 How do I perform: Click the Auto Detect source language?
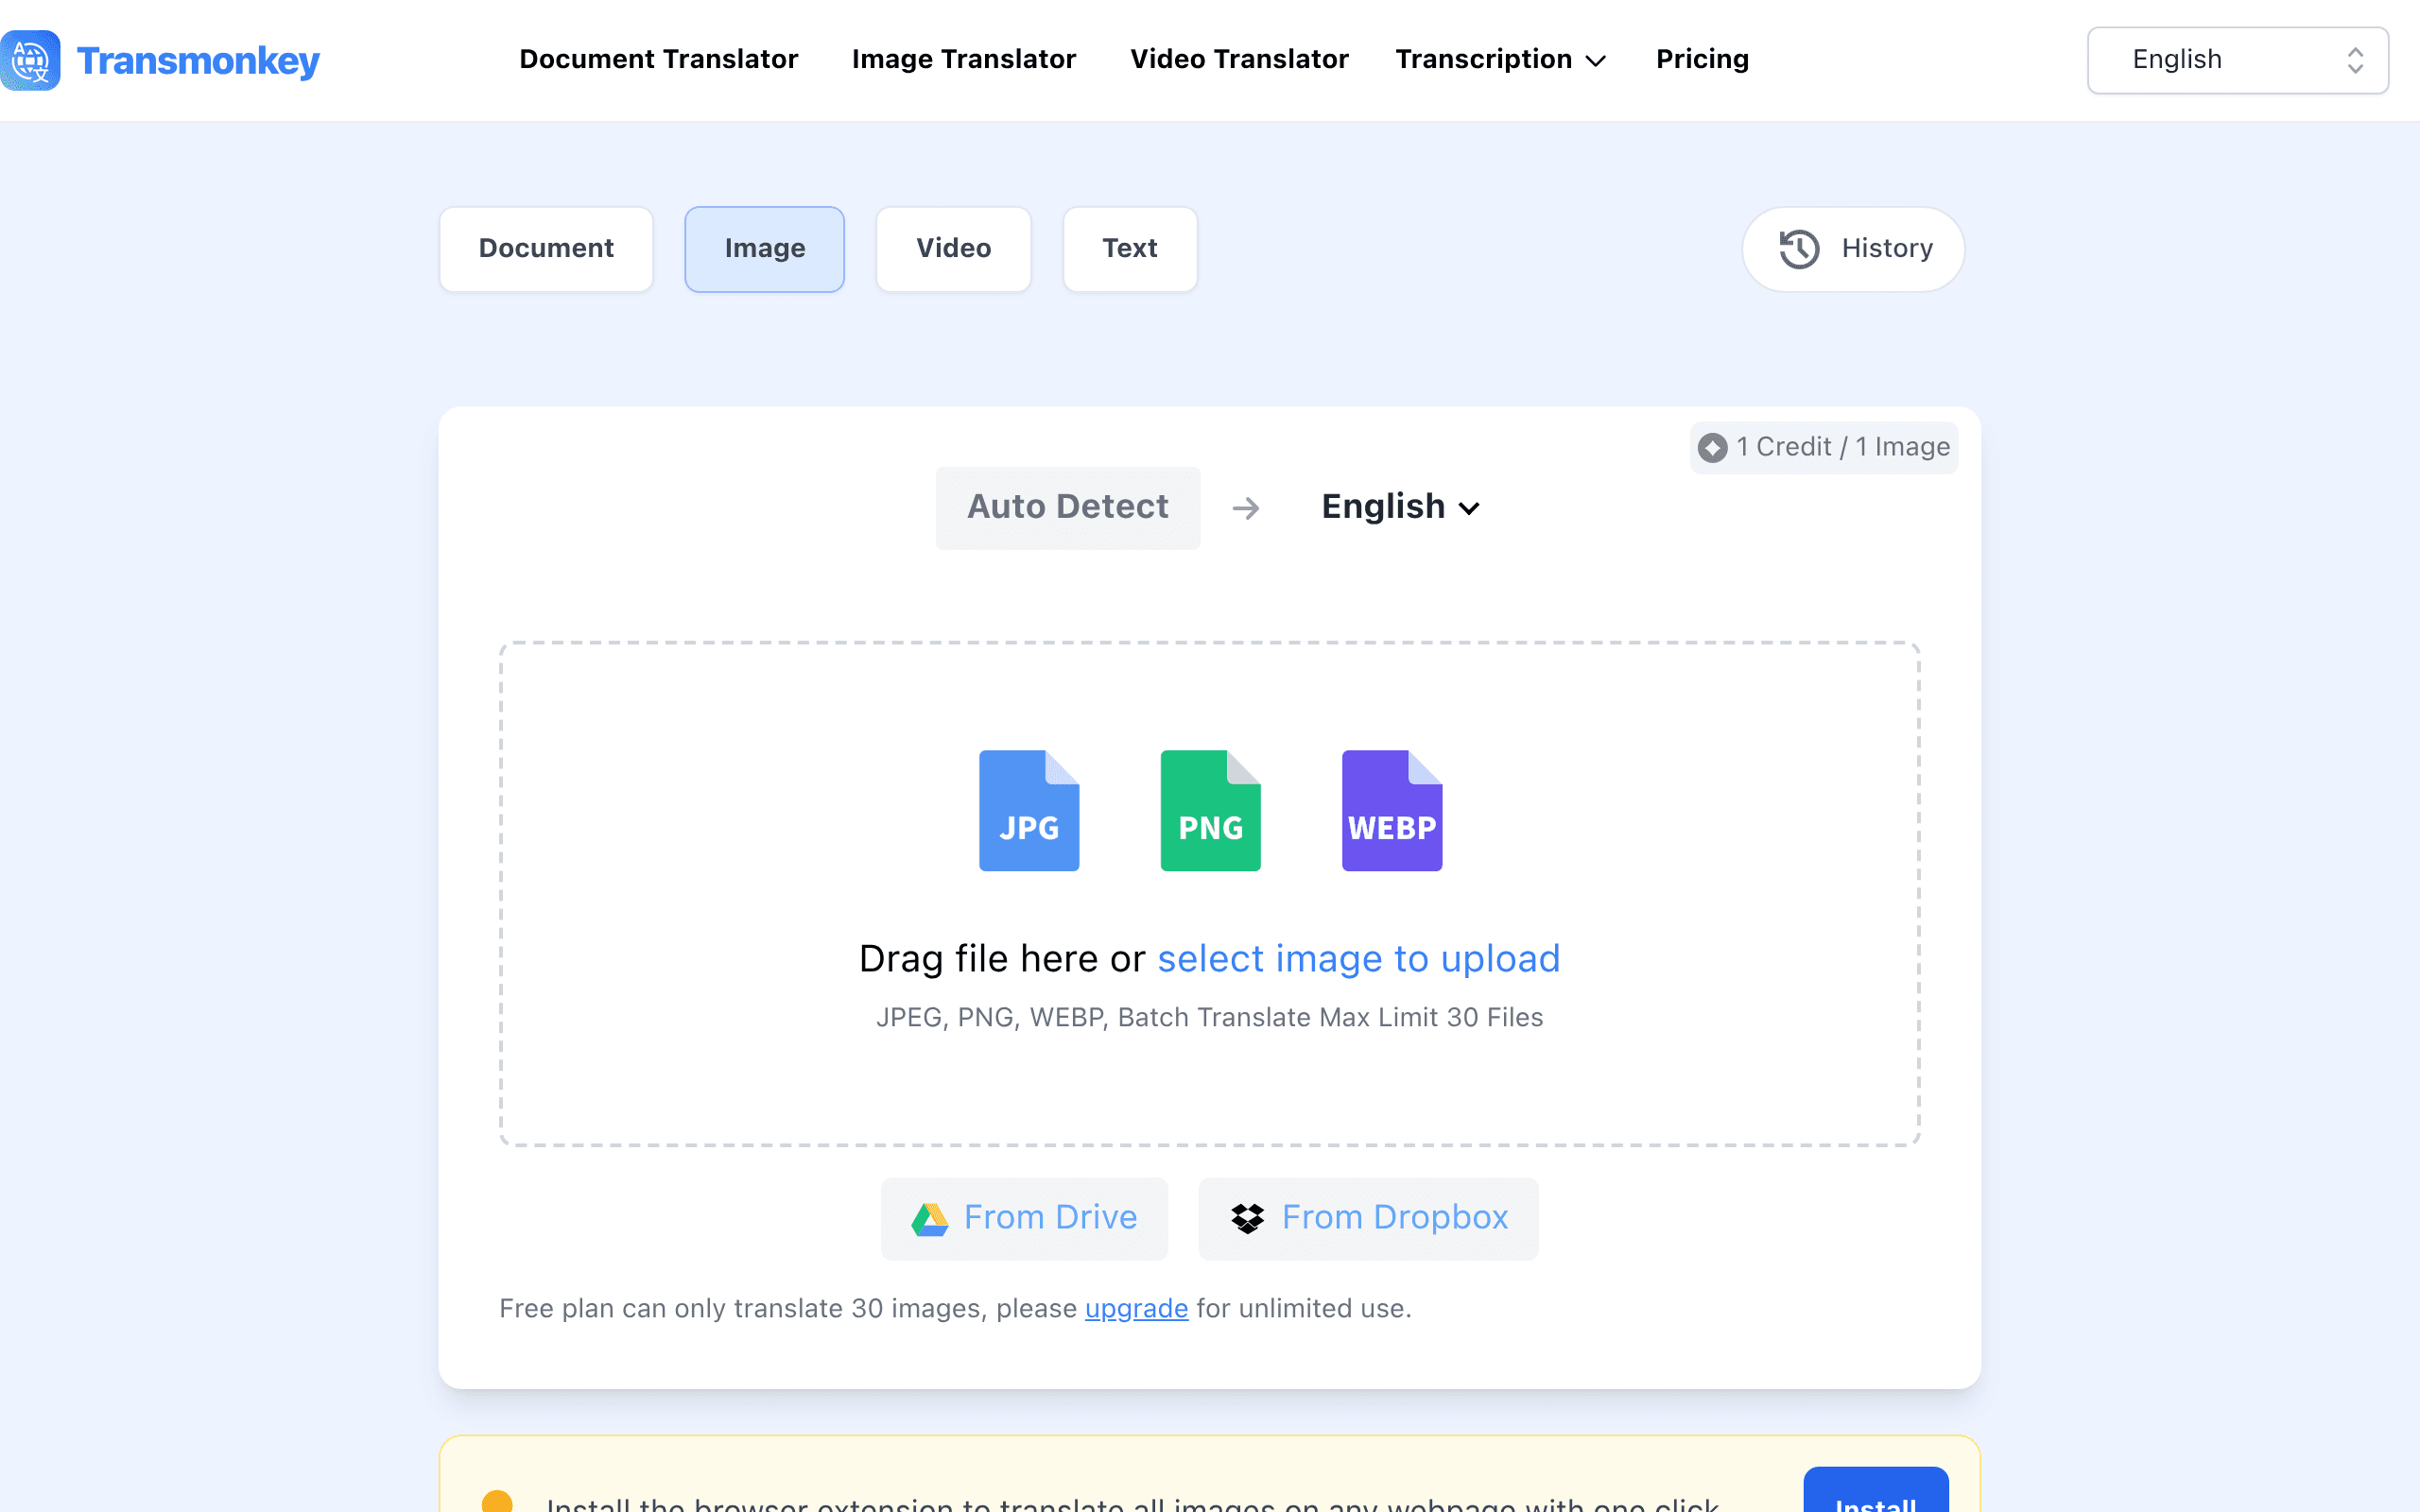(x=1067, y=507)
